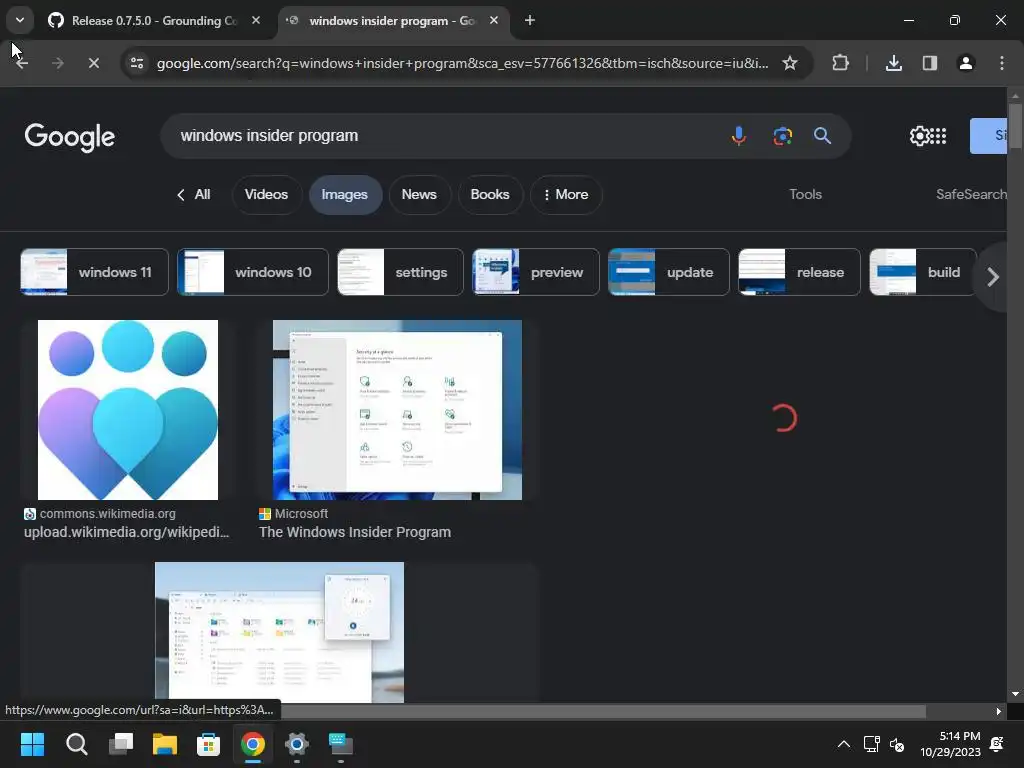
Task: Show hidden tray icons chevron
Action: [844, 744]
